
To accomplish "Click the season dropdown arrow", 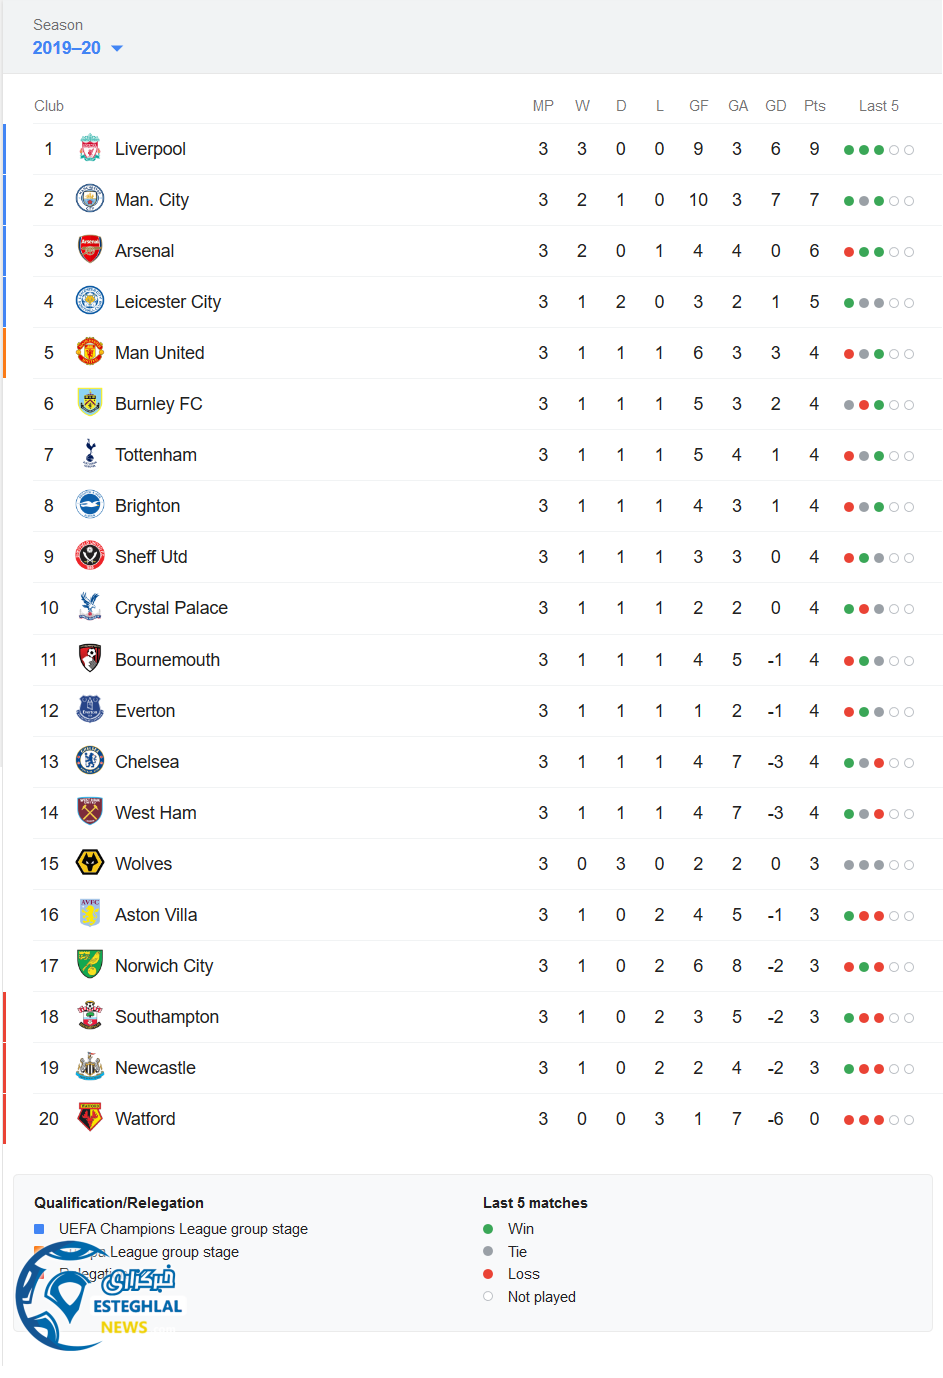I will click(117, 48).
